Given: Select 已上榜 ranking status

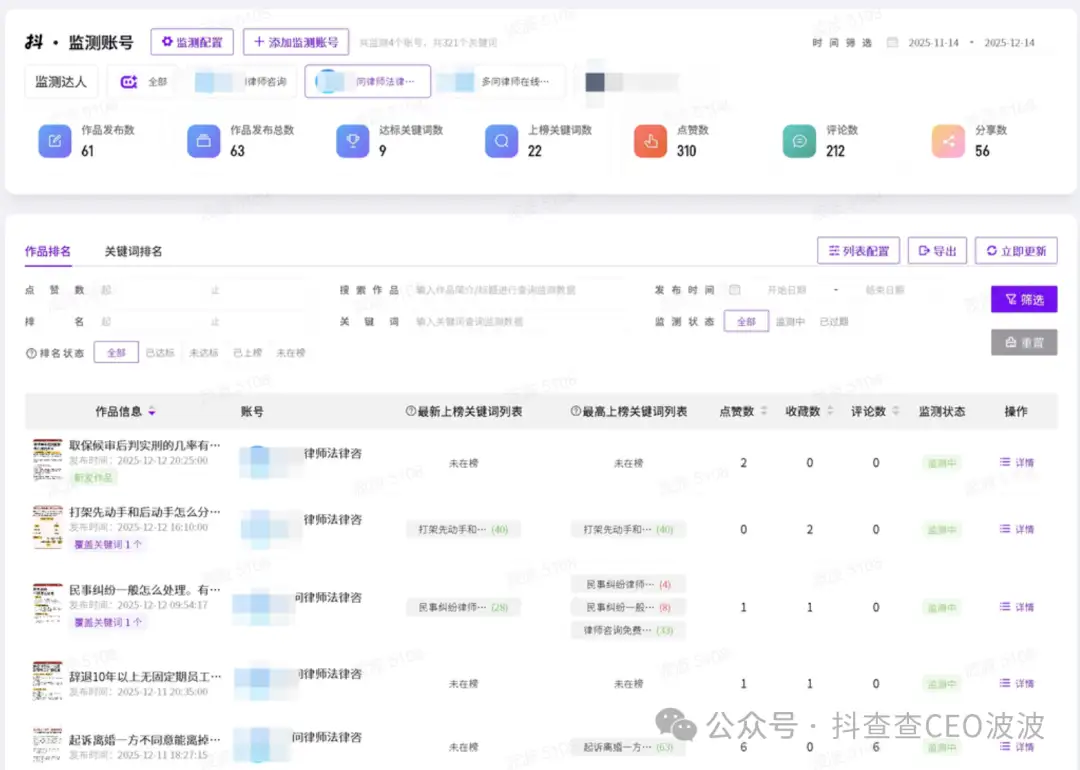Looking at the screenshot, I should [247, 353].
